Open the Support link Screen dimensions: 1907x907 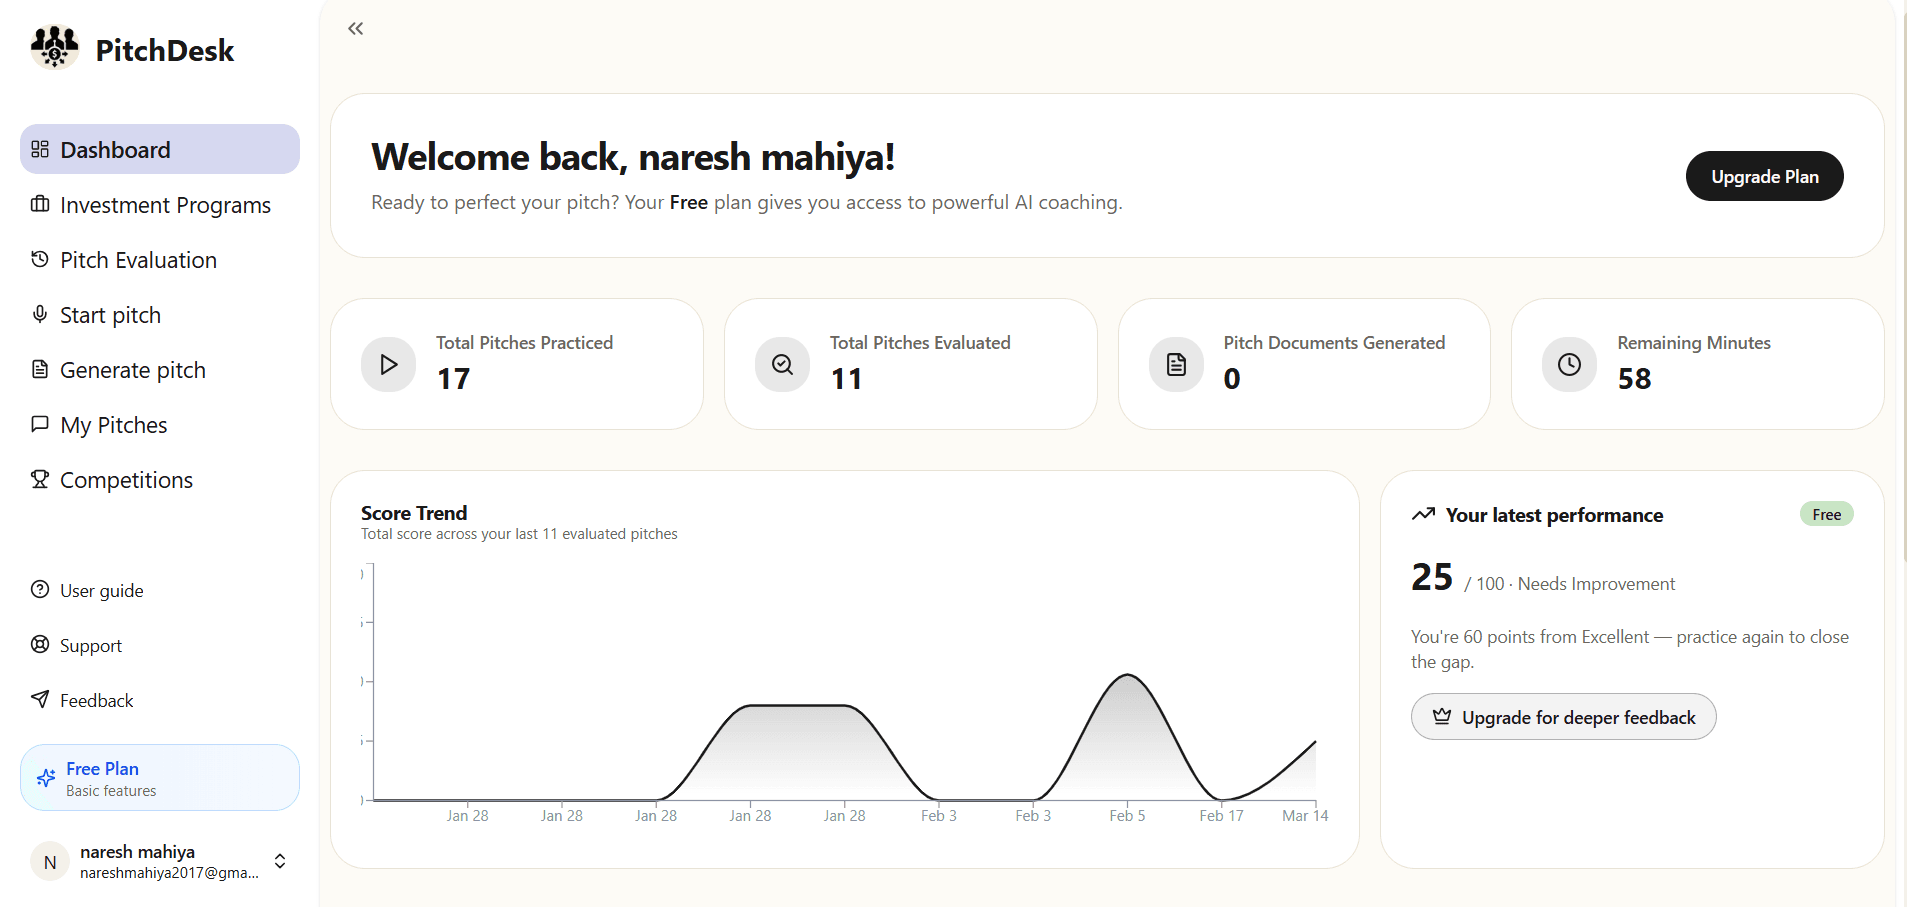coord(91,645)
